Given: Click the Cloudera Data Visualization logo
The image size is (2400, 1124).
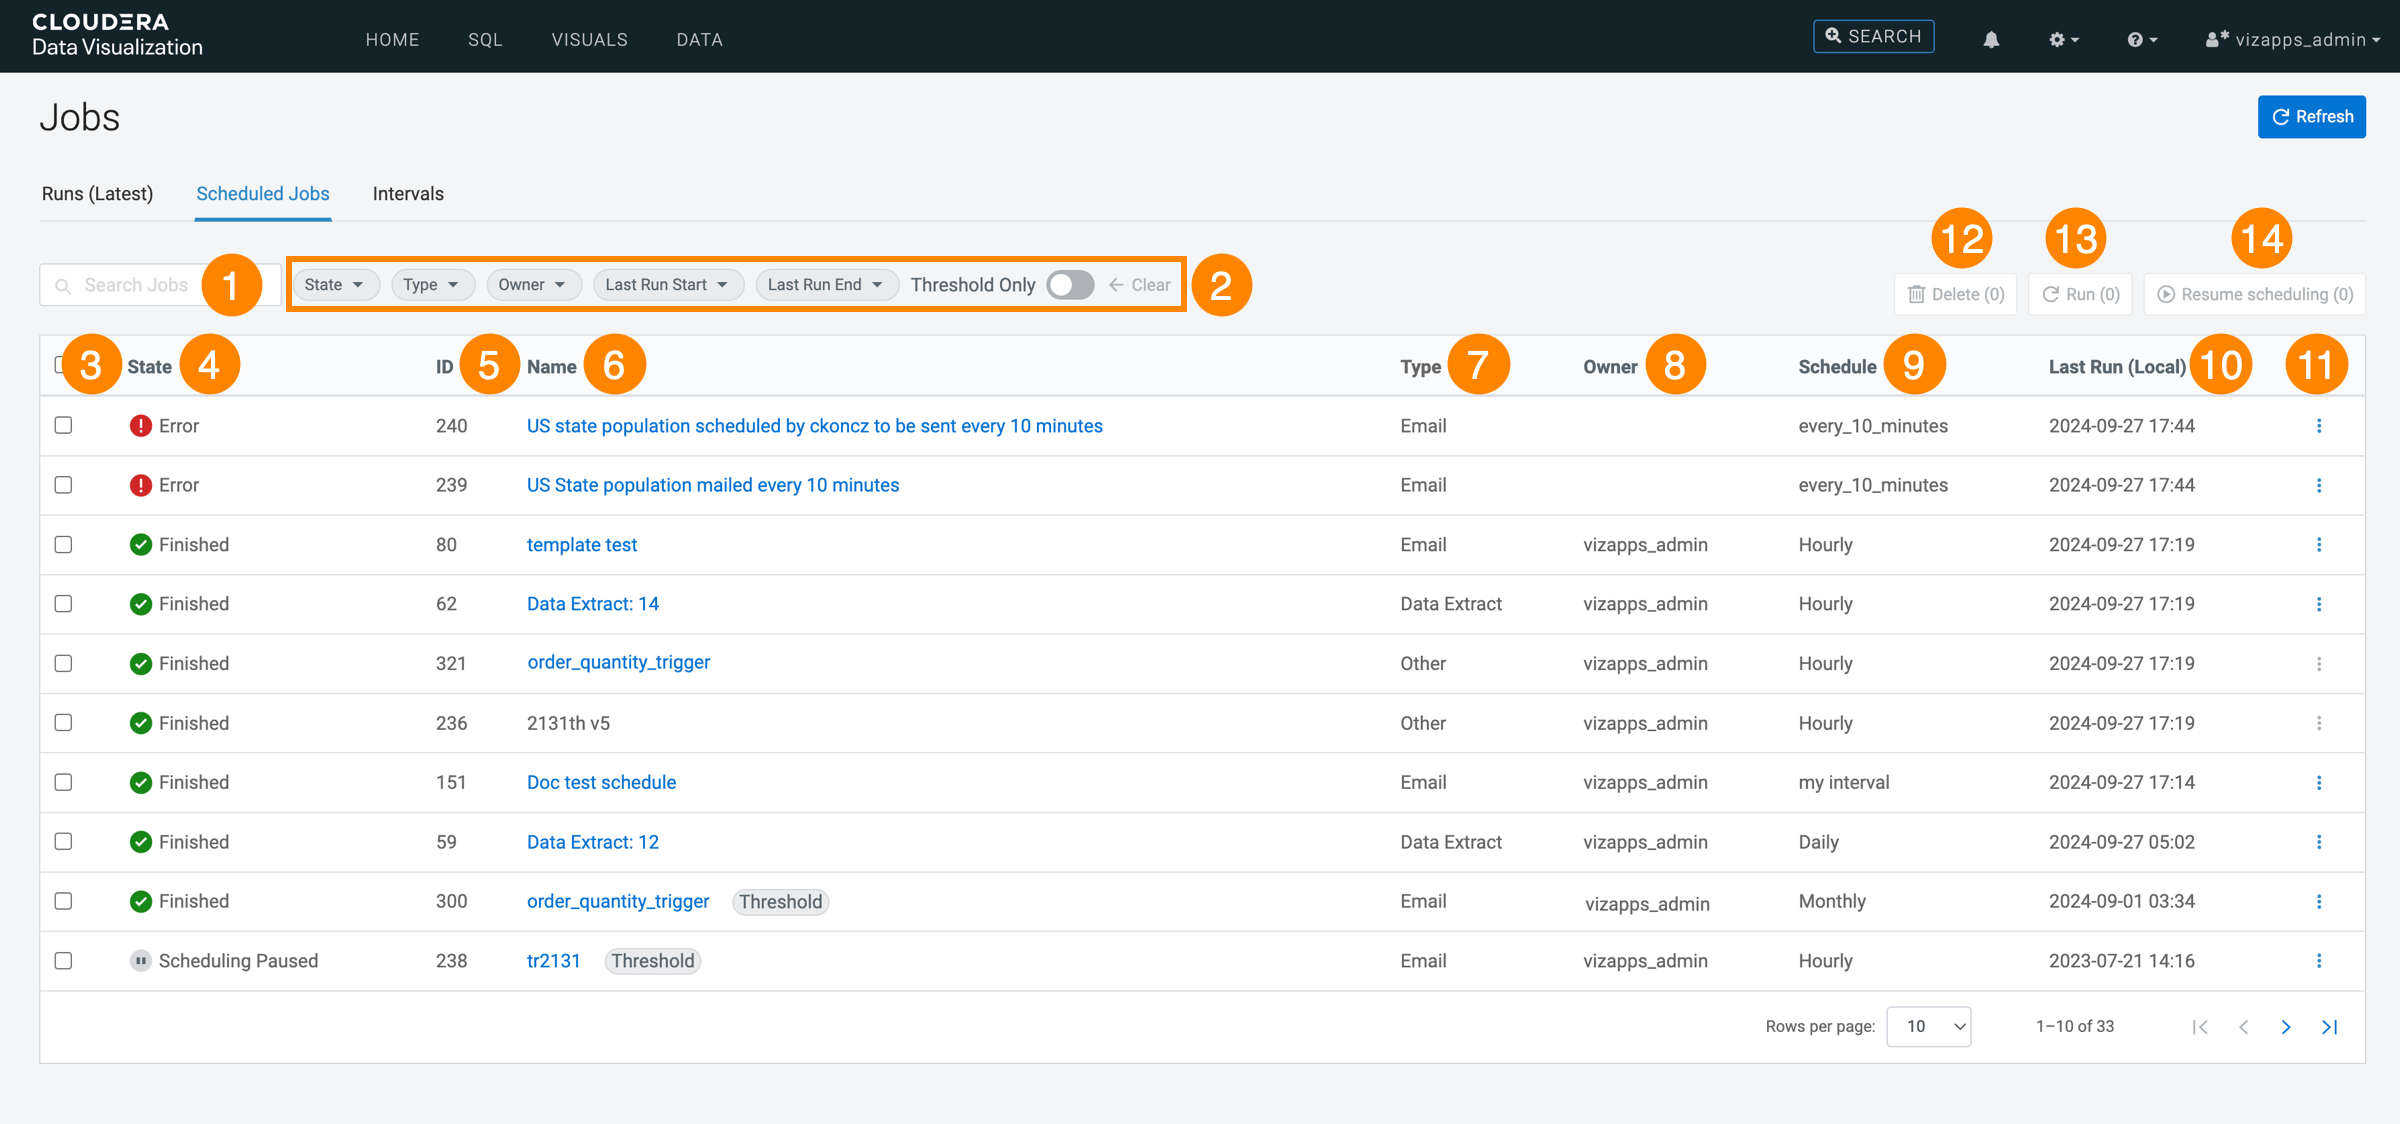Looking at the screenshot, I should pos(117,35).
